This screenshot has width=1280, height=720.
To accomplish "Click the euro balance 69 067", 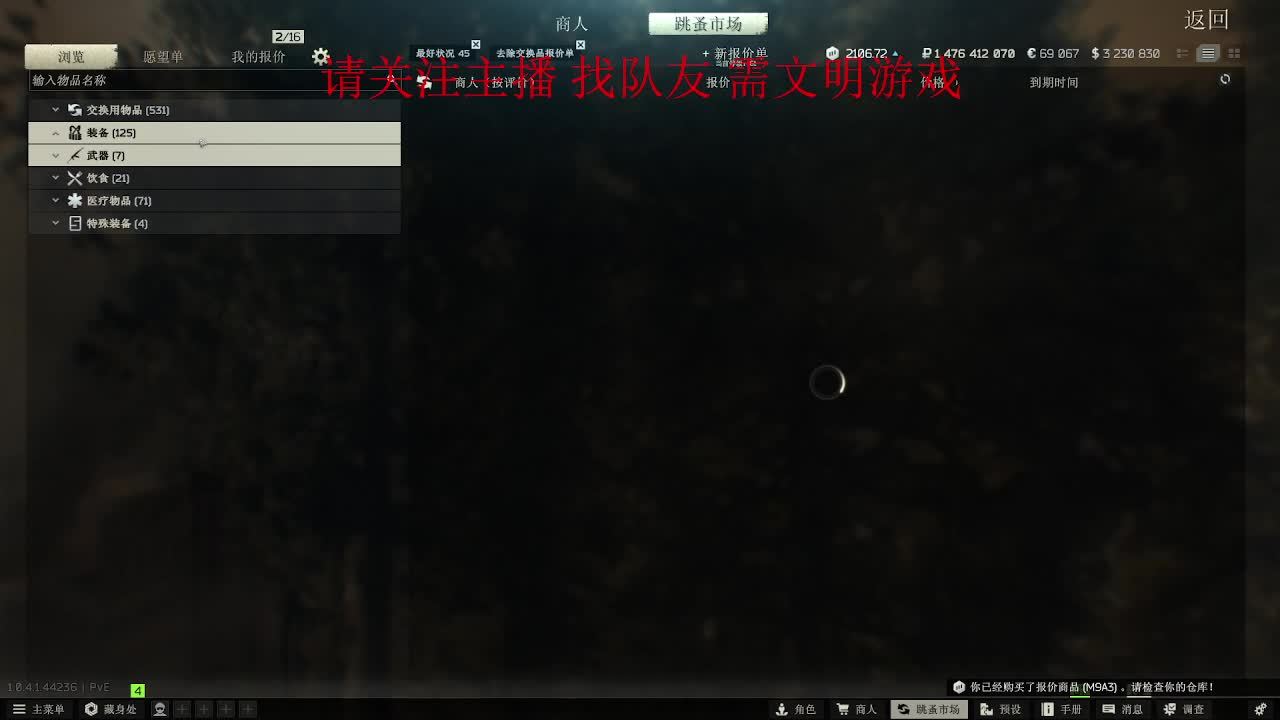I will 1053,54.
